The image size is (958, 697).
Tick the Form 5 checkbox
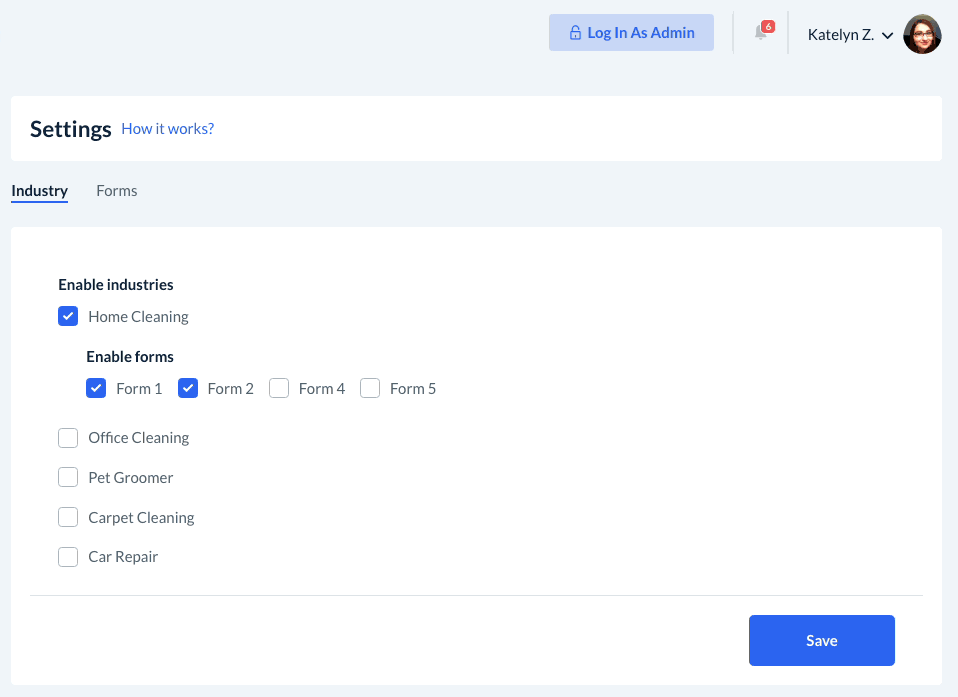click(370, 389)
